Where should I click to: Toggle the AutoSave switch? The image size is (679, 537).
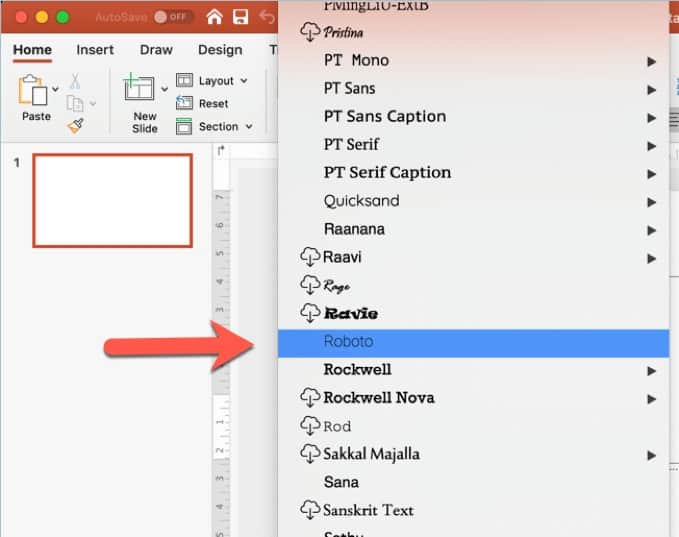[x=173, y=17]
